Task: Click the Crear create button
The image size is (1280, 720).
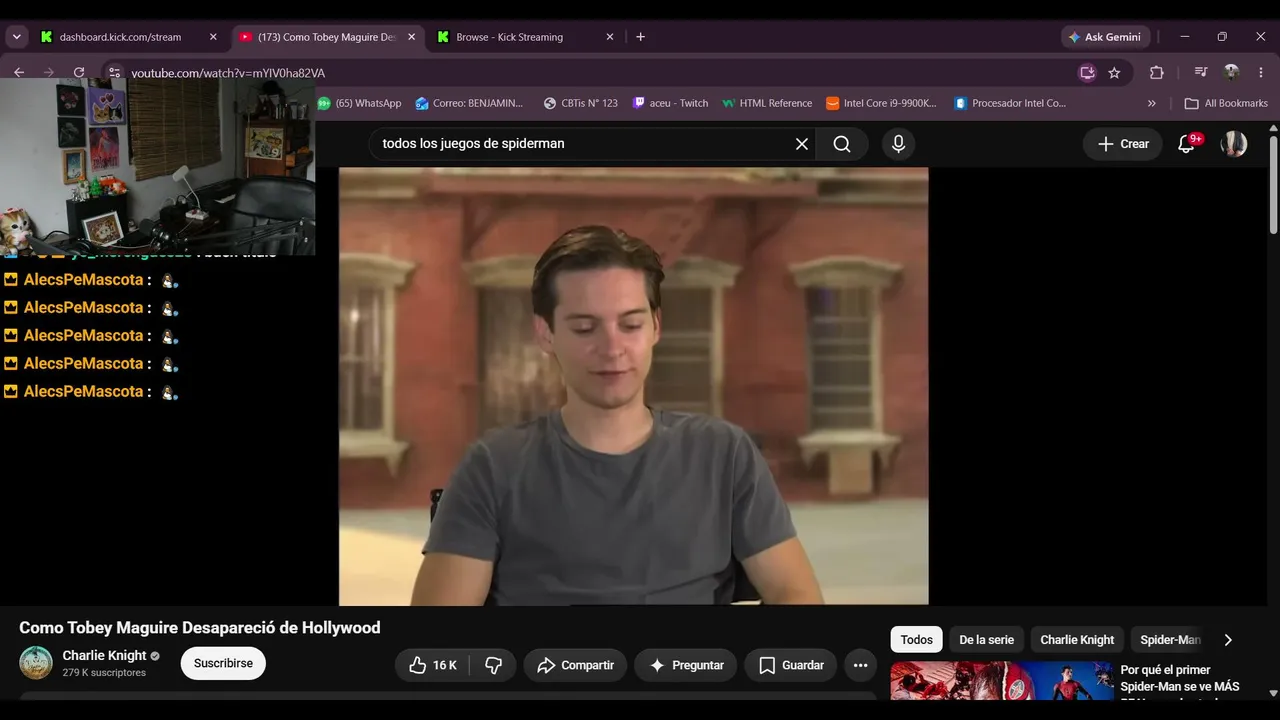Action: 1123,144
